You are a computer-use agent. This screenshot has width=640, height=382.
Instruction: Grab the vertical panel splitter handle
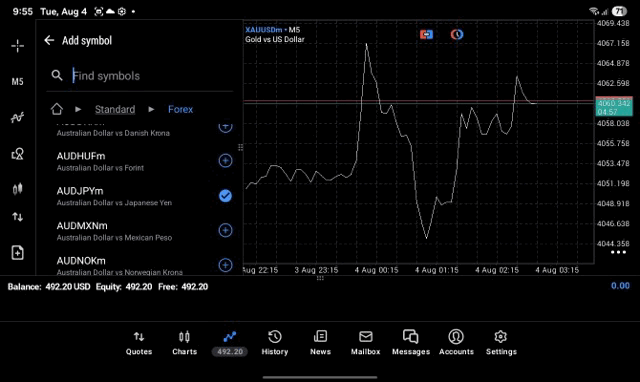click(240, 147)
